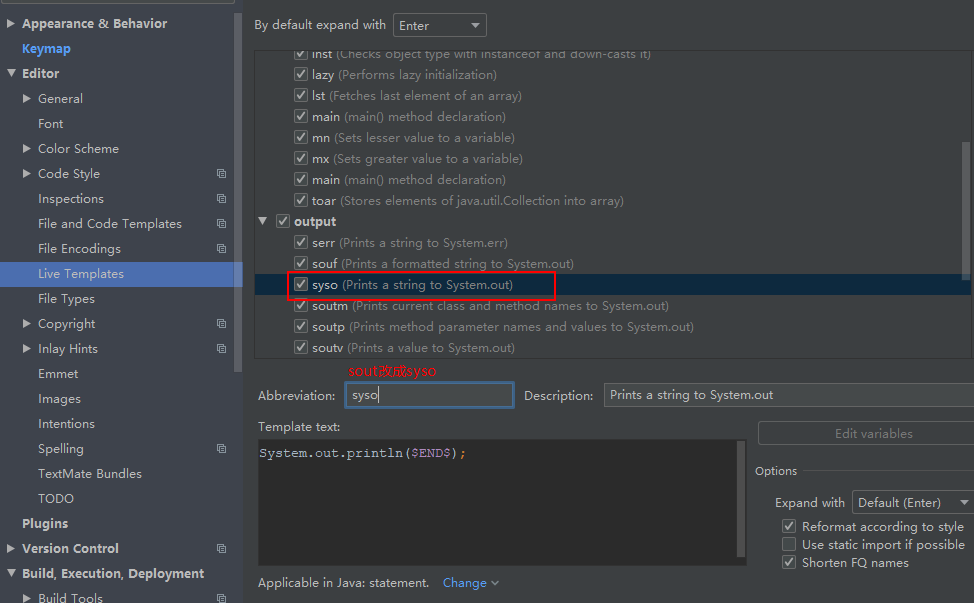Viewport: 974px width, 603px height.
Task: Open Intentions settings page
Action: [x=66, y=424]
